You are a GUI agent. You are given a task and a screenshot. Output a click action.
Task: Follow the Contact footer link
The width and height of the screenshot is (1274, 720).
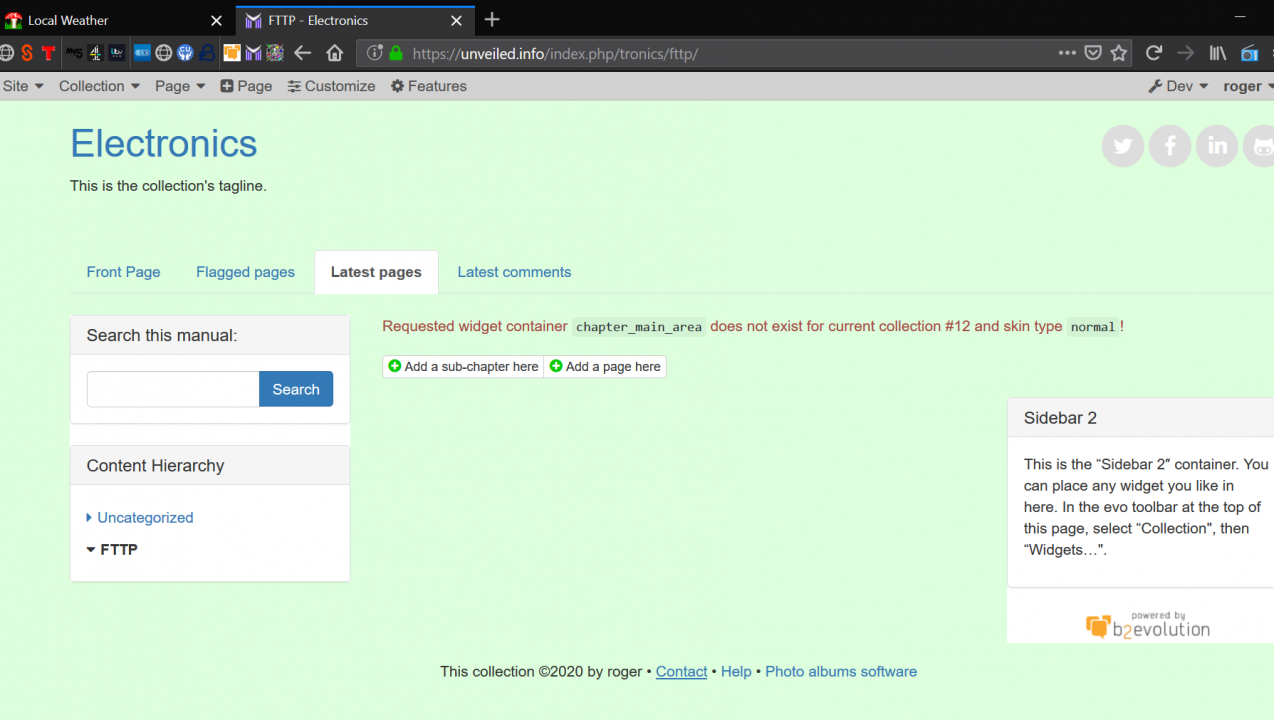(x=681, y=672)
